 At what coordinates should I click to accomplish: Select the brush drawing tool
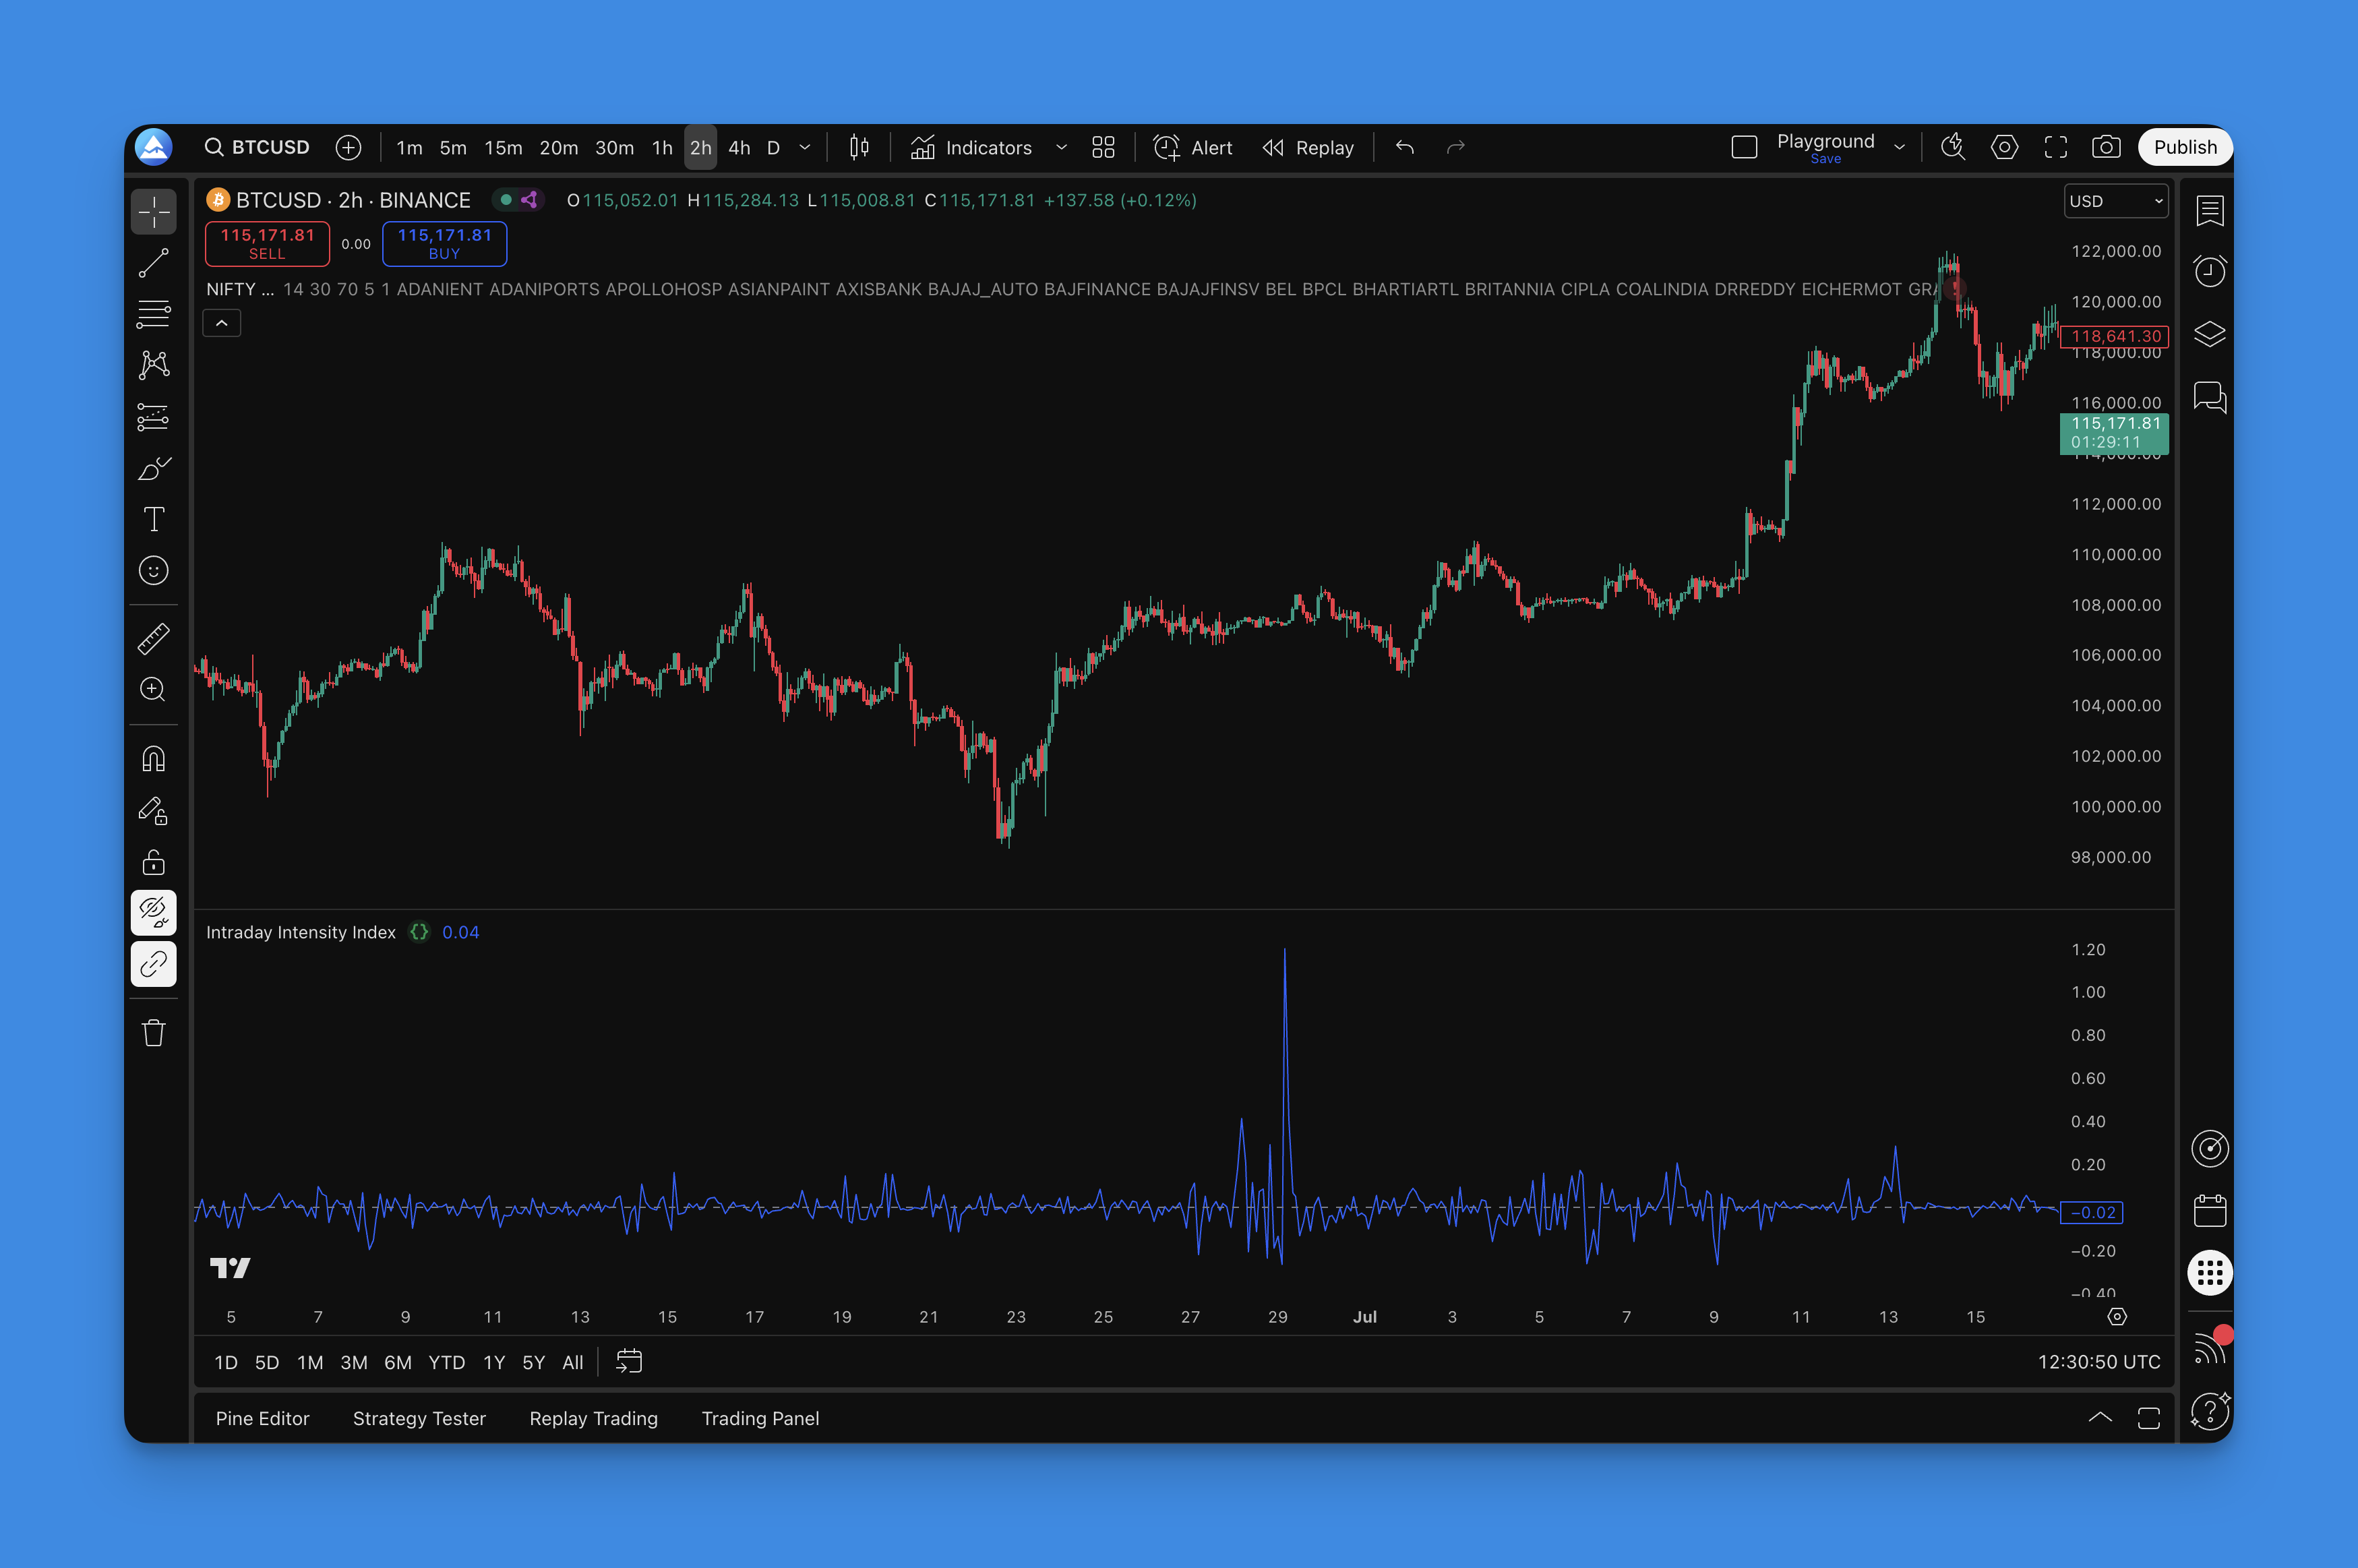(x=153, y=468)
